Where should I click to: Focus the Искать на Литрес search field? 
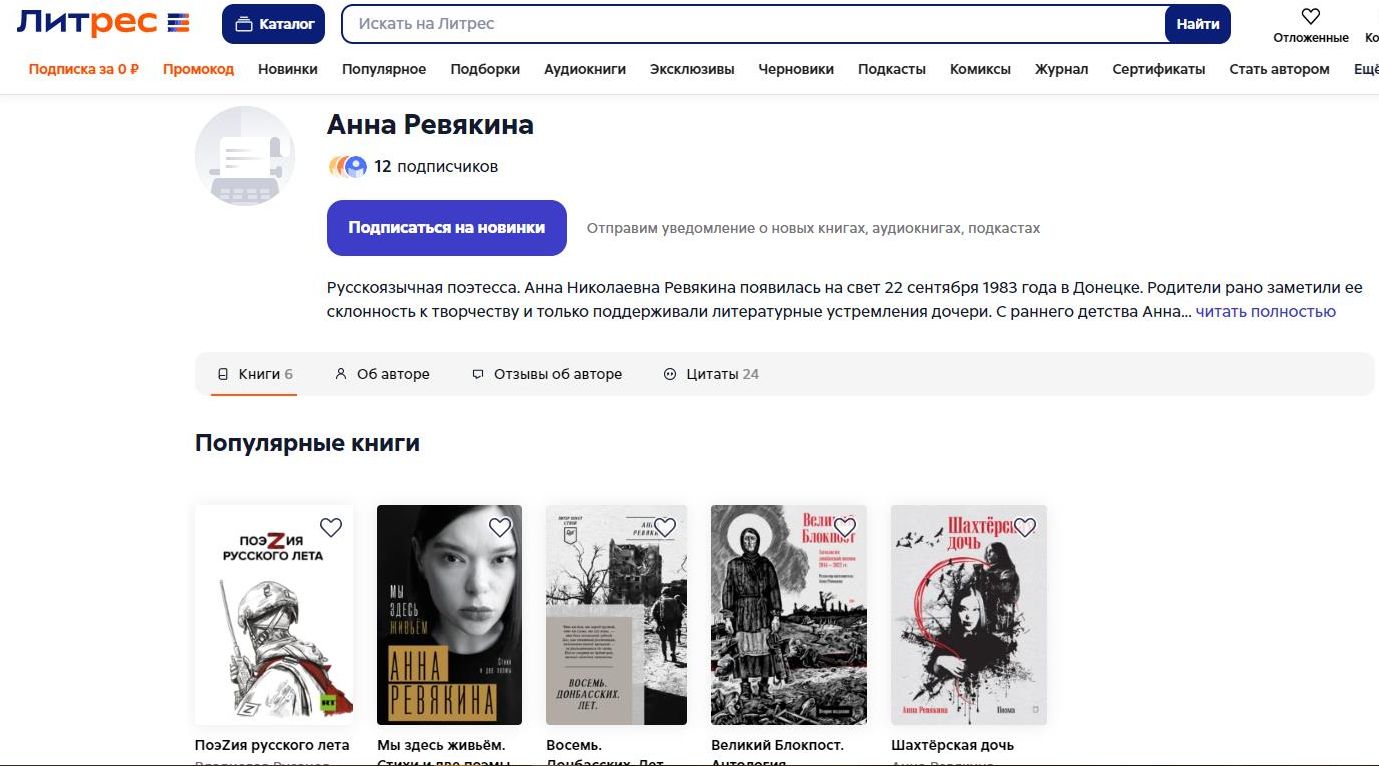pyautogui.click(x=753, y=24)
